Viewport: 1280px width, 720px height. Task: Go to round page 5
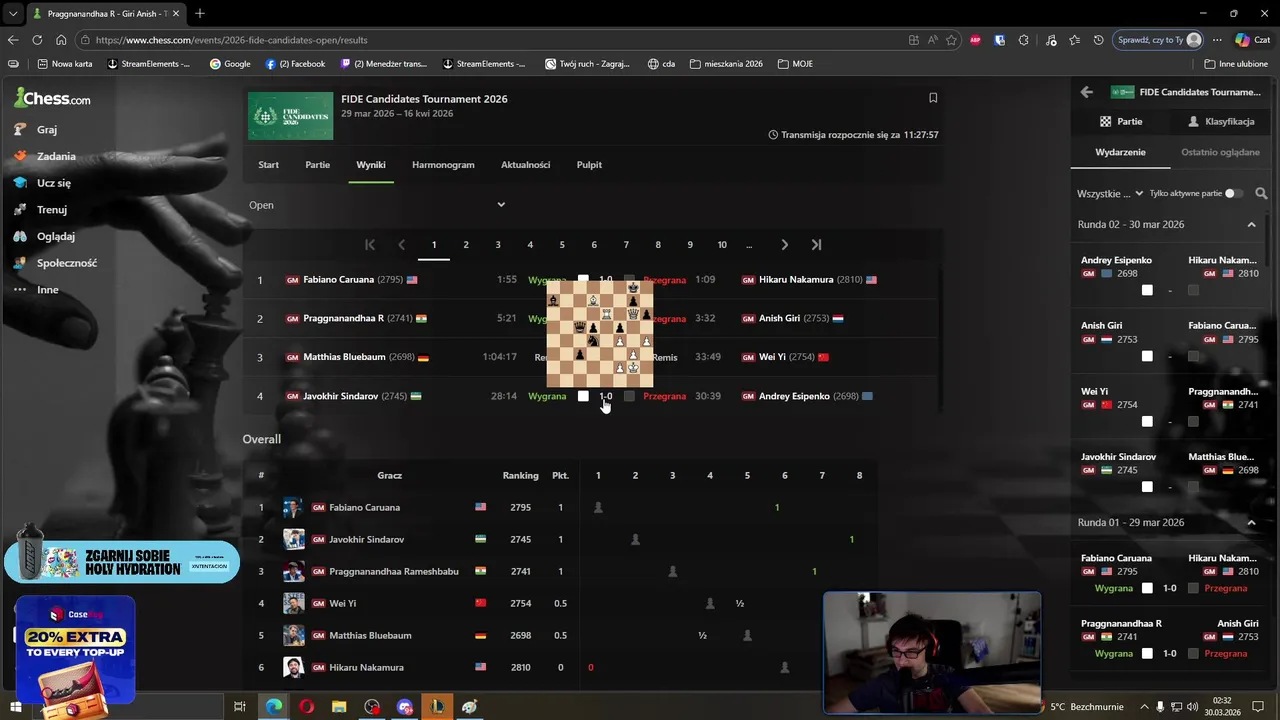coord(562,245)
